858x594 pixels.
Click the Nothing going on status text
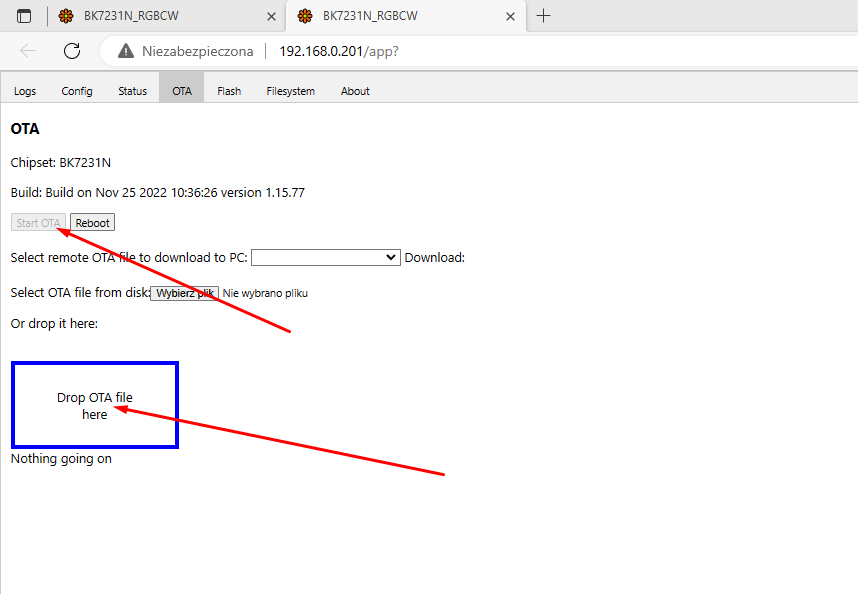(x=61, y=458)
